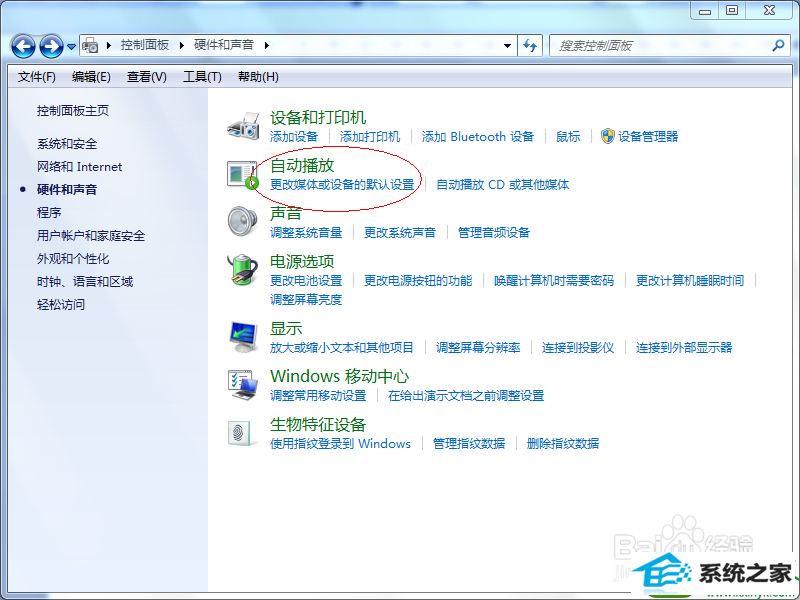The width and height of the screenshot is (800, 600).
Task: Click 唤醒计算机时需要密码 link
Action: pos(554,281)
